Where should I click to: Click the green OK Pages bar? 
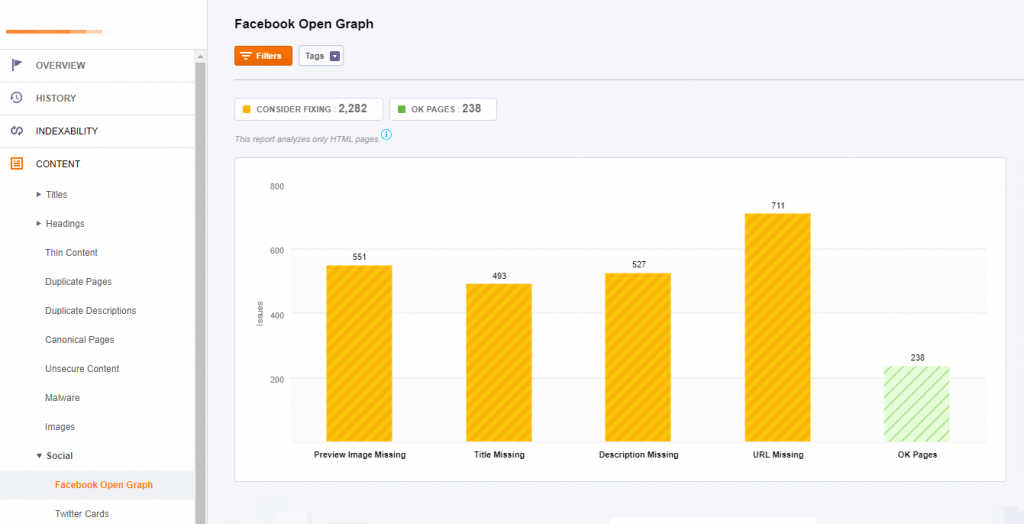916,404
